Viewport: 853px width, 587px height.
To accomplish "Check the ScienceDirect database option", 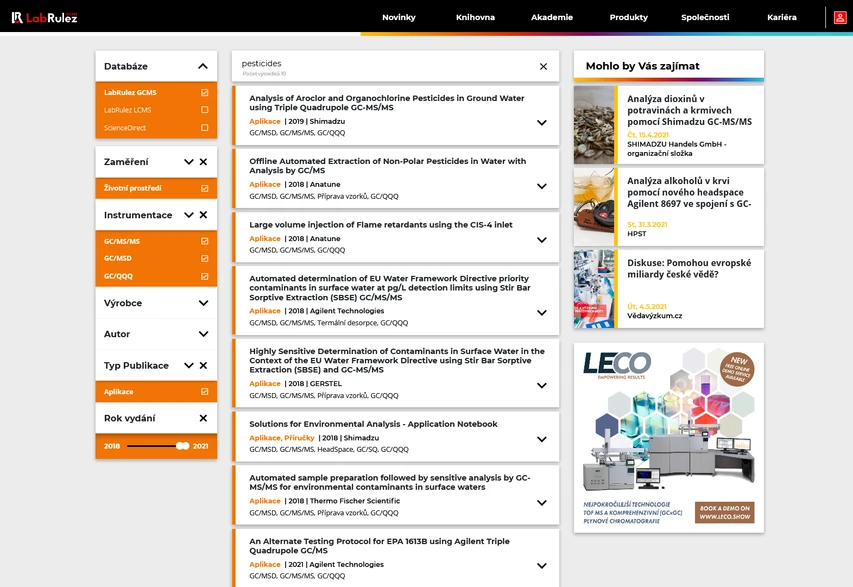I will (x=205, y=128).
